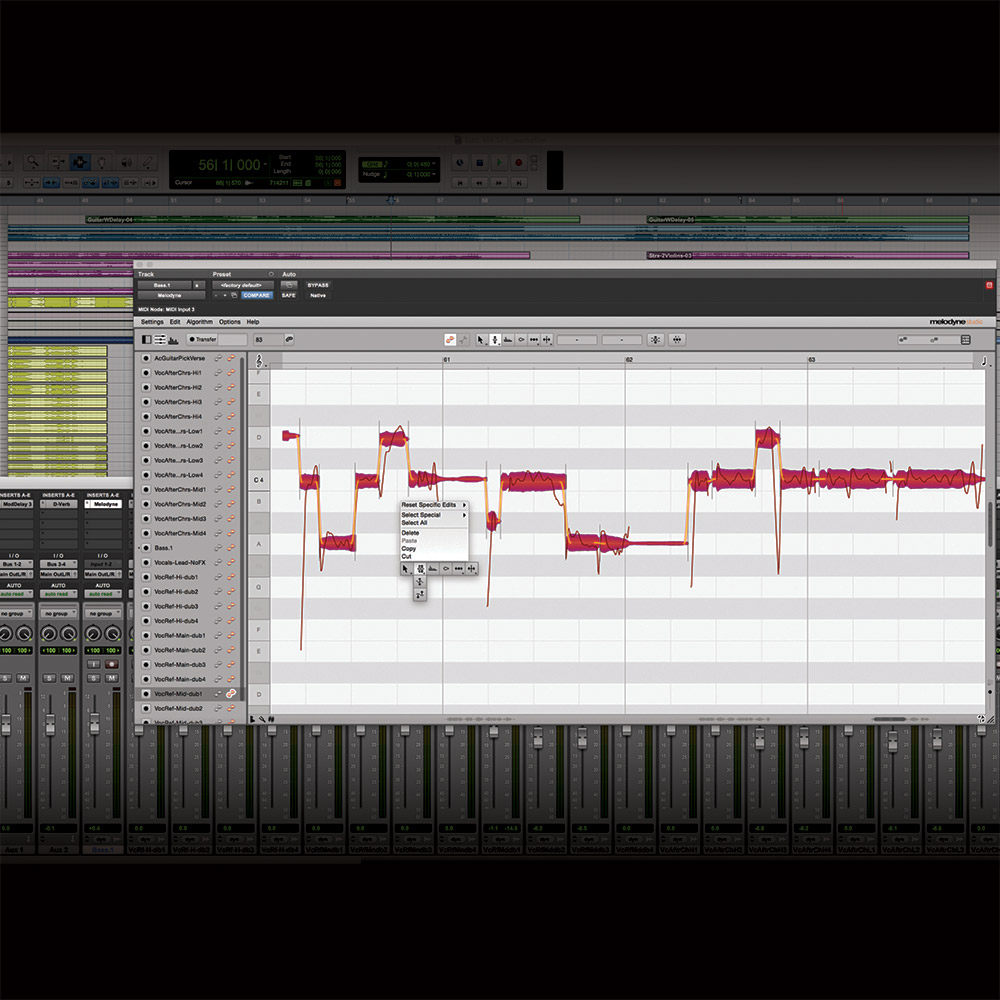
Task: Open the D-Verb insert selector
Action: (x=59, y=504)
